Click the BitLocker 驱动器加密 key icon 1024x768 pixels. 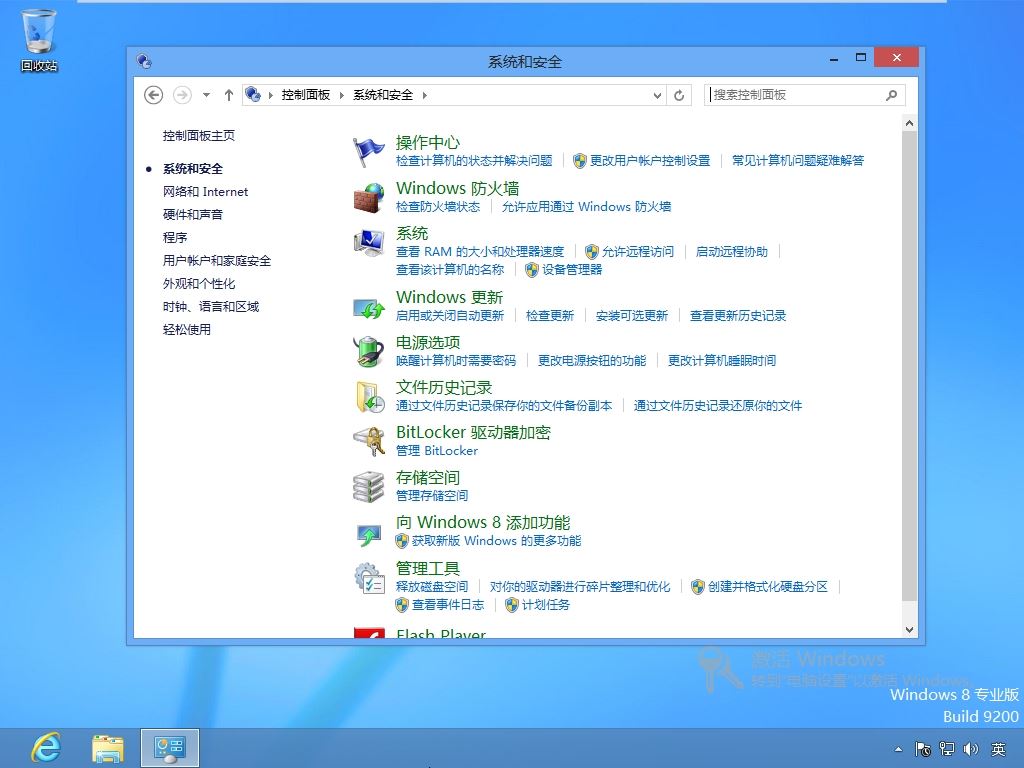(x=369, y=442)
